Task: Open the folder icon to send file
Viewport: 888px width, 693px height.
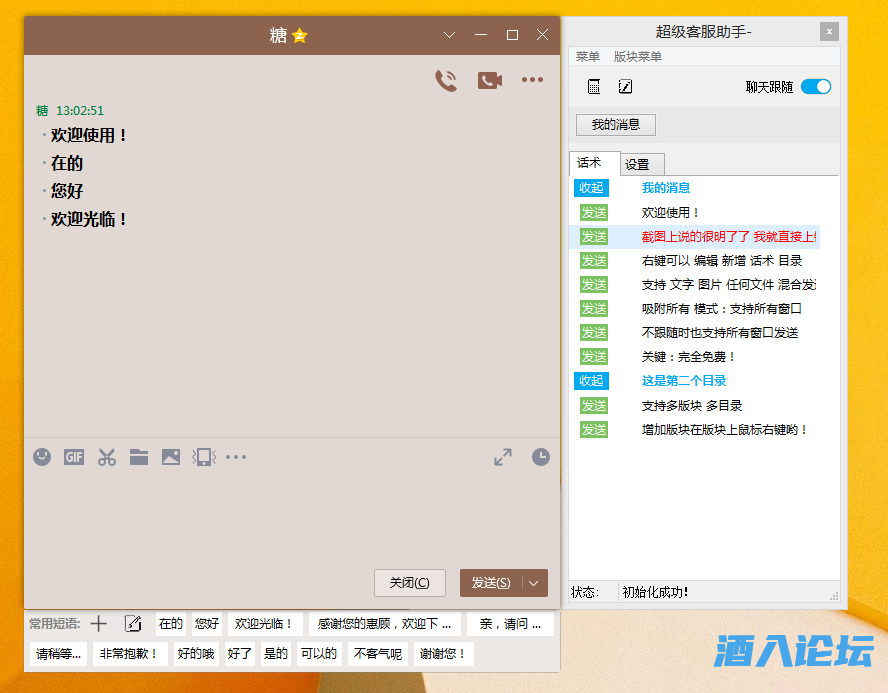Action: point(139,457)
